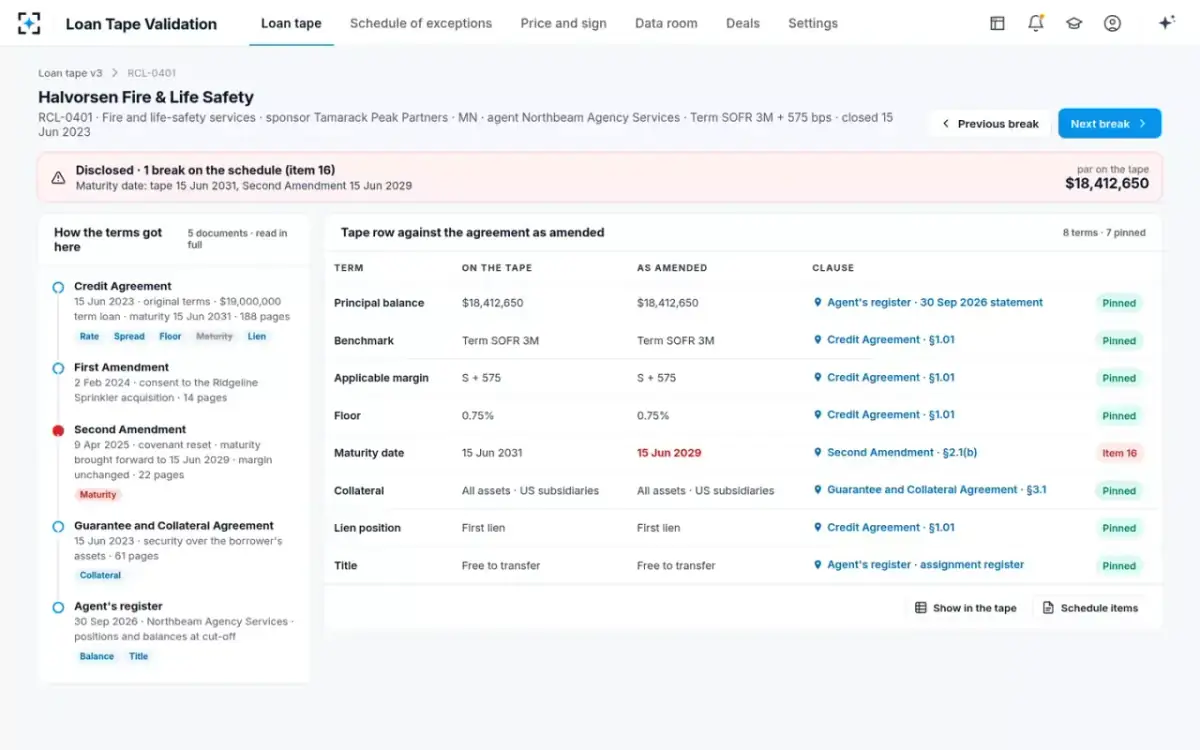Image resolution: width=1200 pixels, height=750 pixels.
Task: Open the learning graduation cap icon
Action: tap(1074, 23)
